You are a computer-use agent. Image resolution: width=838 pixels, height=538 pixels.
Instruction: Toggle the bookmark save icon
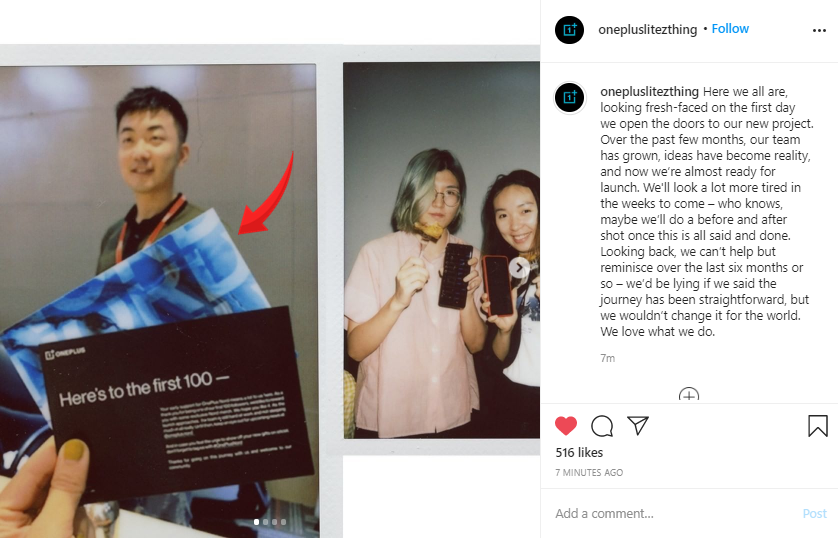point(818,426)
